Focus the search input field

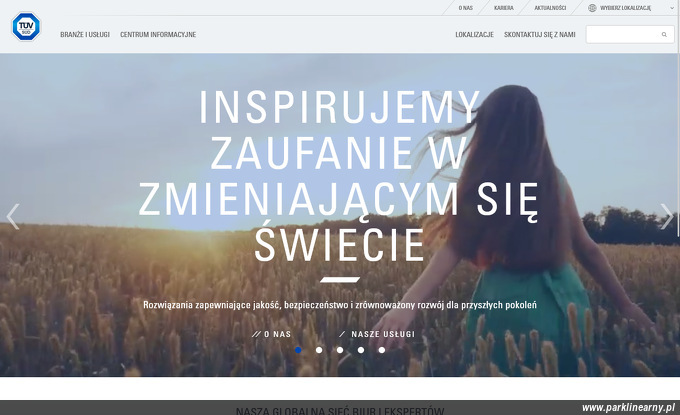(623, 35)
